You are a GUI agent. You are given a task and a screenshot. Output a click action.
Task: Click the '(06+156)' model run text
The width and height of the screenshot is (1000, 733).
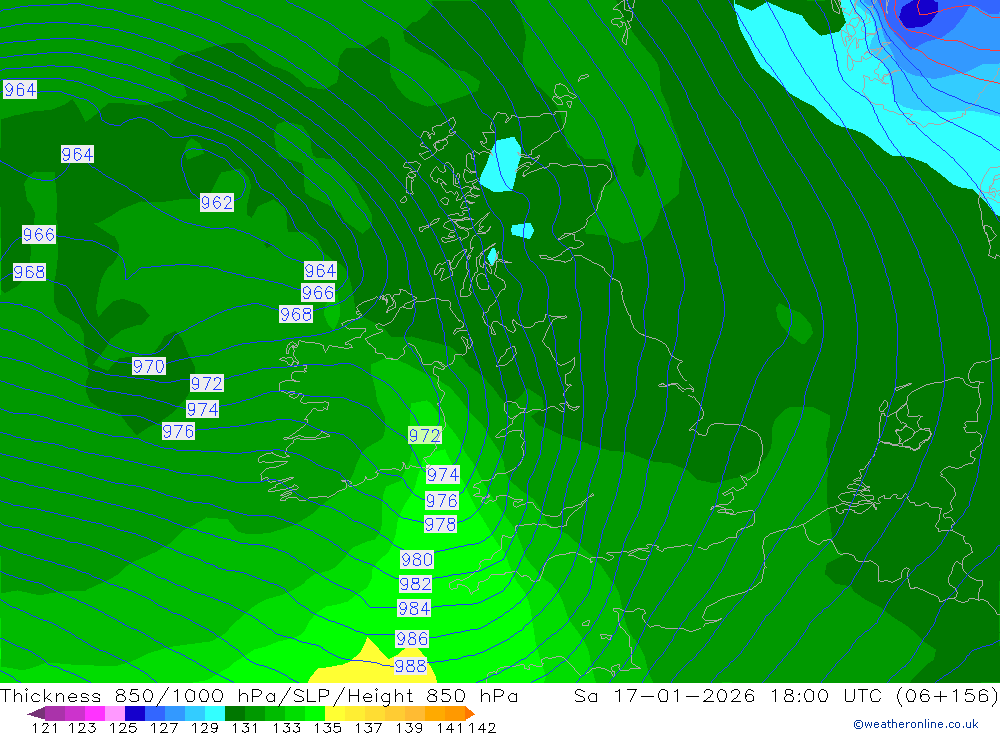coord(946,695)
